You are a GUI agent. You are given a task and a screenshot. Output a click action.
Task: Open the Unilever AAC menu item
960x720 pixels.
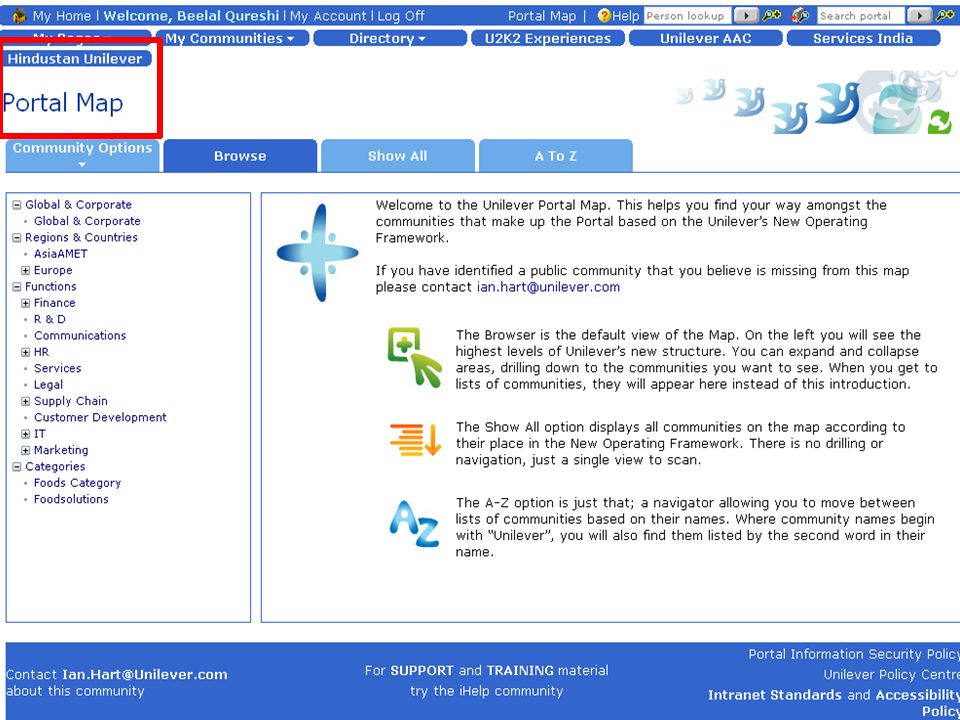pos(705,38)
